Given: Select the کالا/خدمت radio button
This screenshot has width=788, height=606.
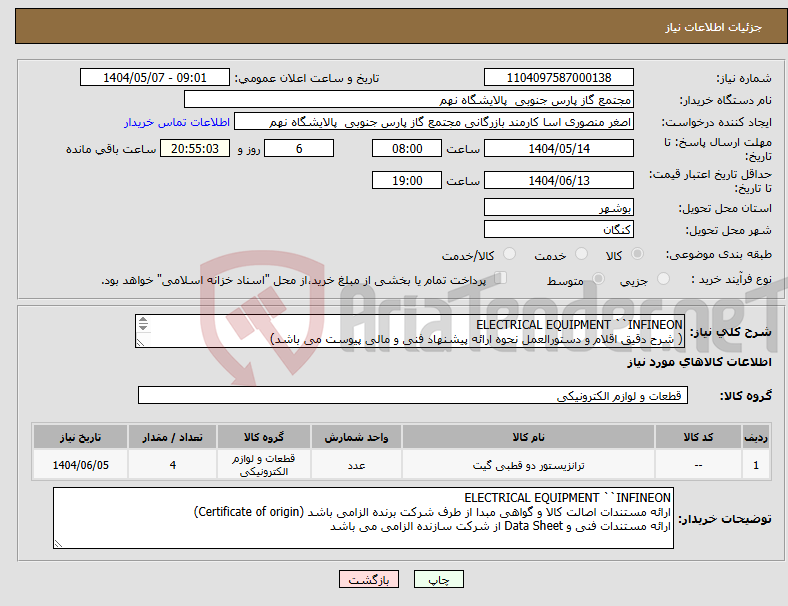Looking at the screenshot, I should [509, 254].
